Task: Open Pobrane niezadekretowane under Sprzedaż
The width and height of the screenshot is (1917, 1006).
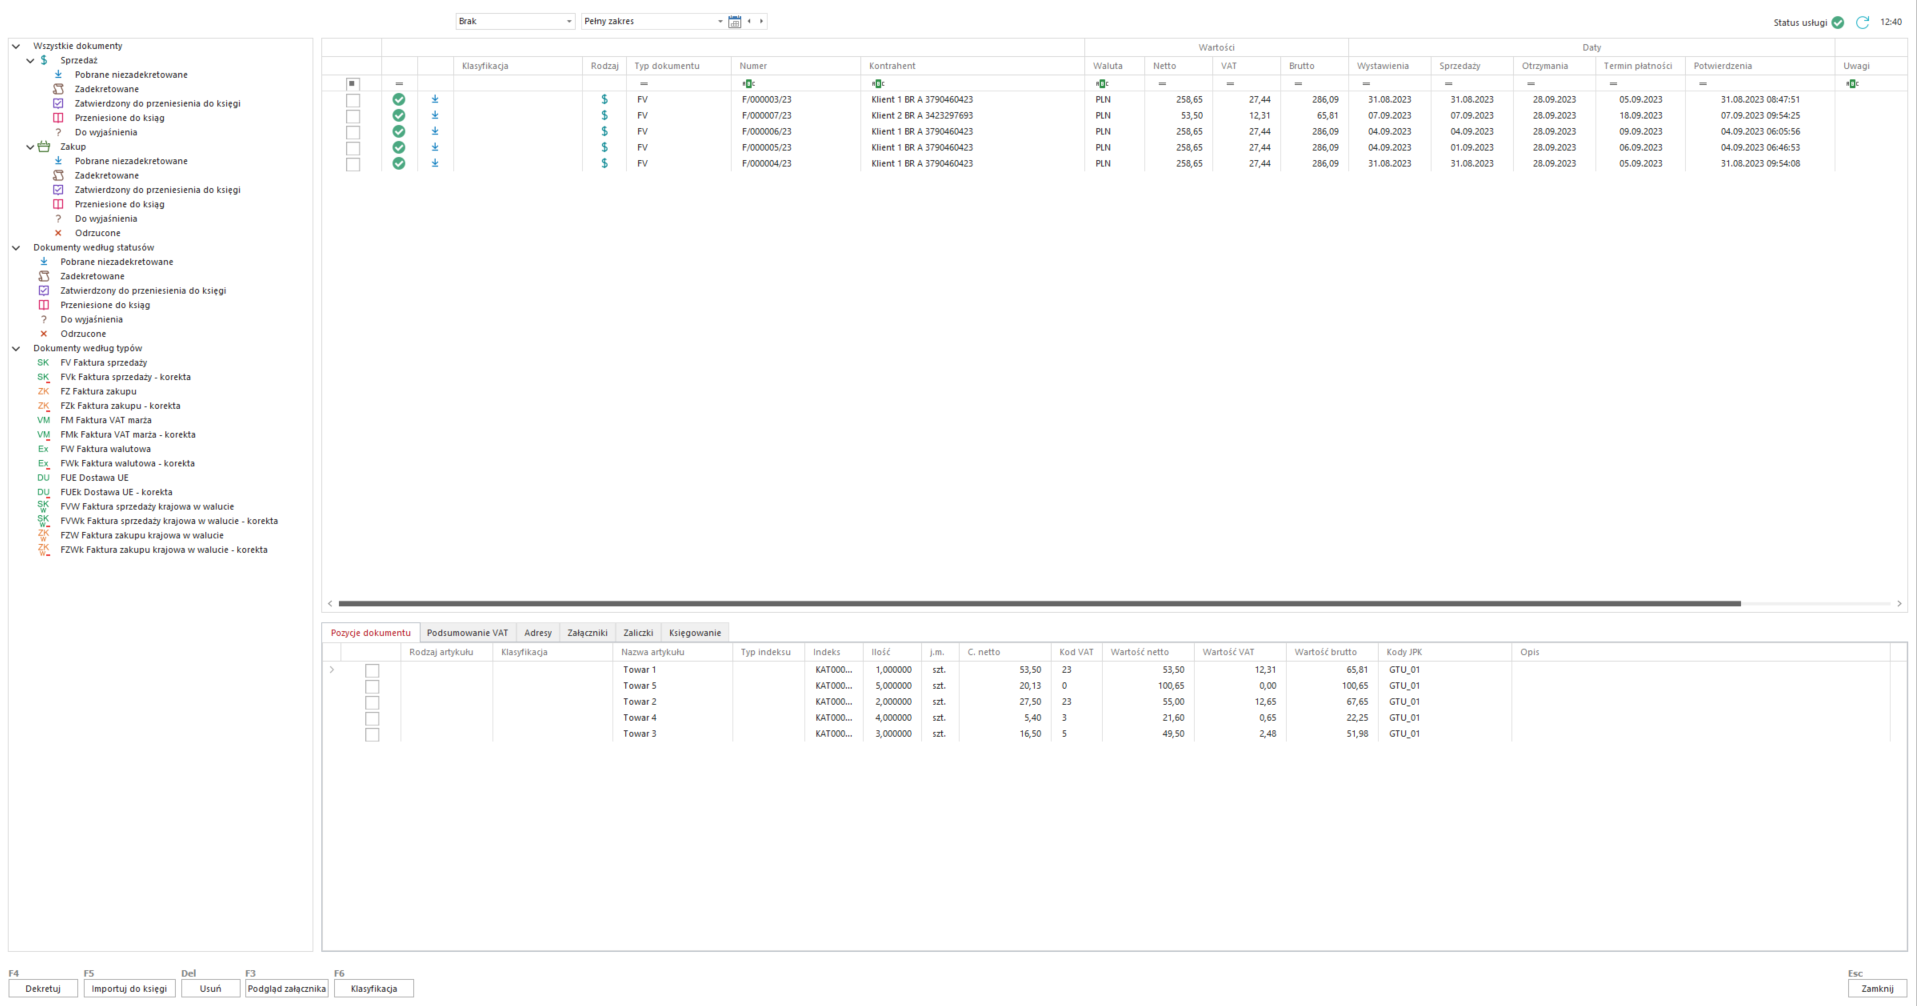Action: click(x=131, y=75)
